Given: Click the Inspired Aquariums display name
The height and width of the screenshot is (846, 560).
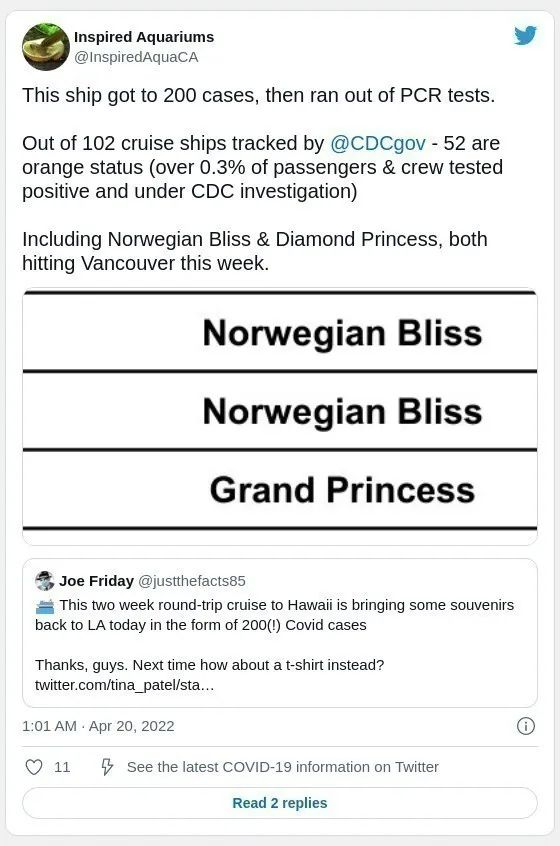Looking at the screenshot, I should click(144, 37).
